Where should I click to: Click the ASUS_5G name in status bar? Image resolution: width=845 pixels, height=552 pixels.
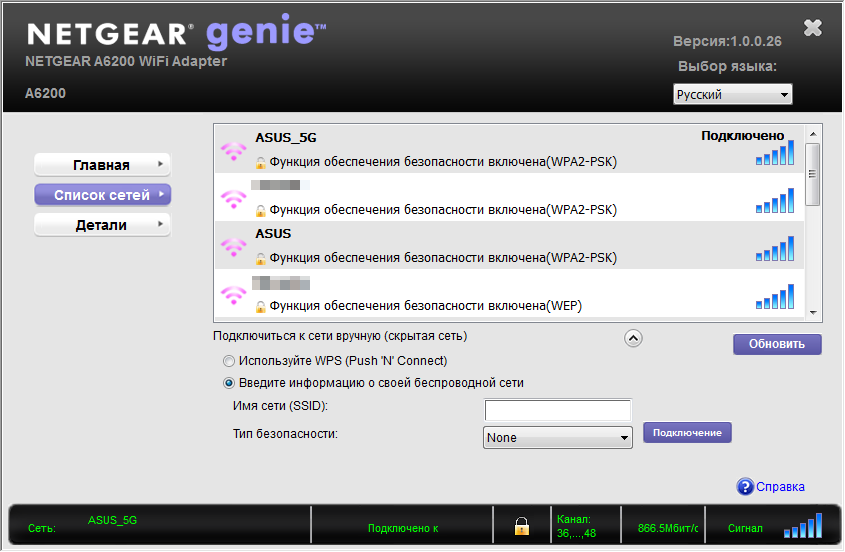(x=113, y=520)
